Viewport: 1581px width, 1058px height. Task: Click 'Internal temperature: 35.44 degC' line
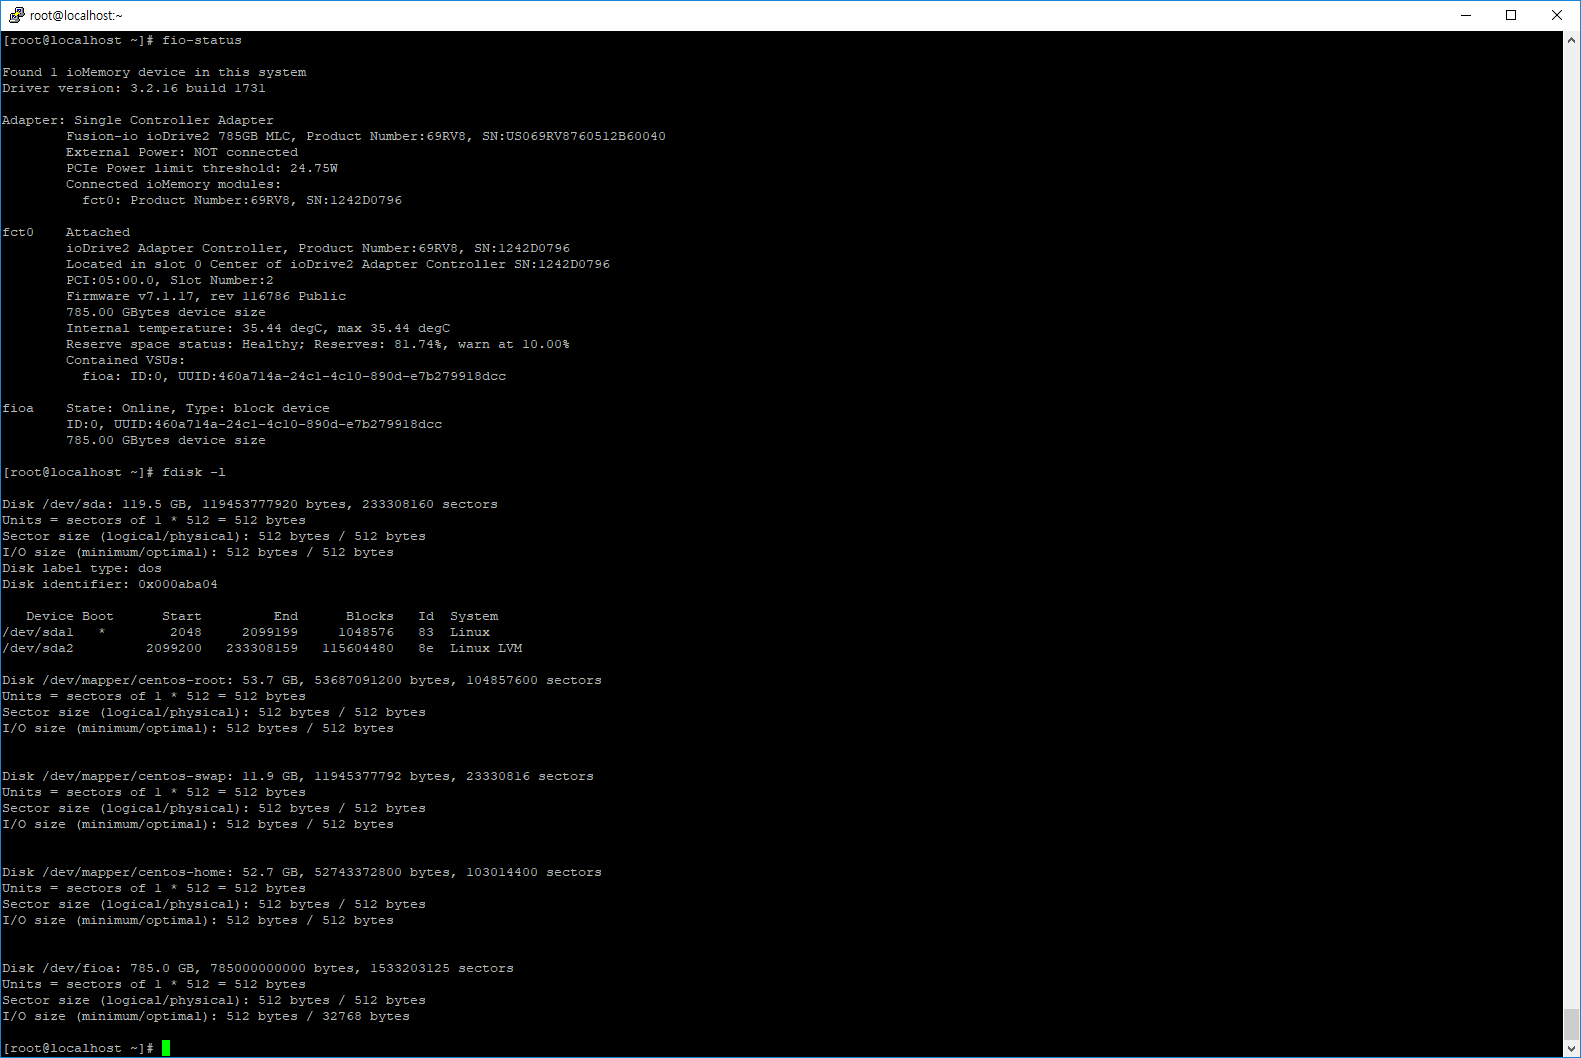[x=258, y=328]
